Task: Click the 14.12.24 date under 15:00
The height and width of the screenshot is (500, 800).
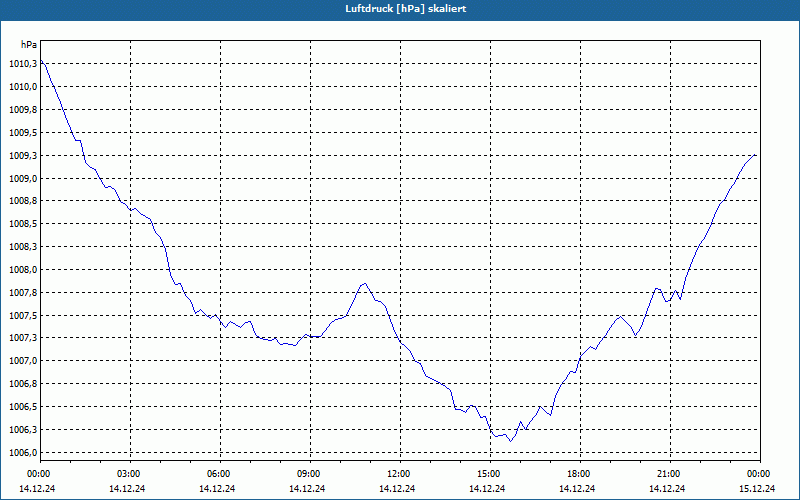Action: (487, 488)
